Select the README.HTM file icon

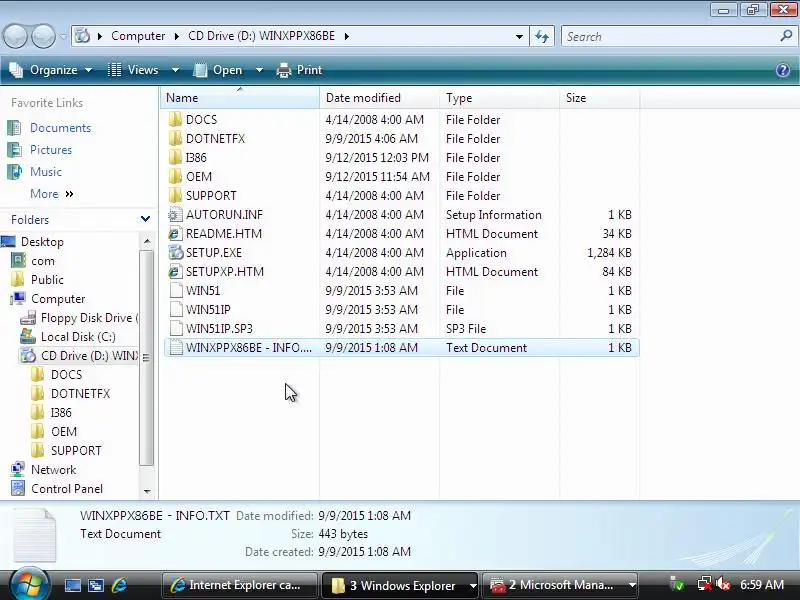point(175,233)
